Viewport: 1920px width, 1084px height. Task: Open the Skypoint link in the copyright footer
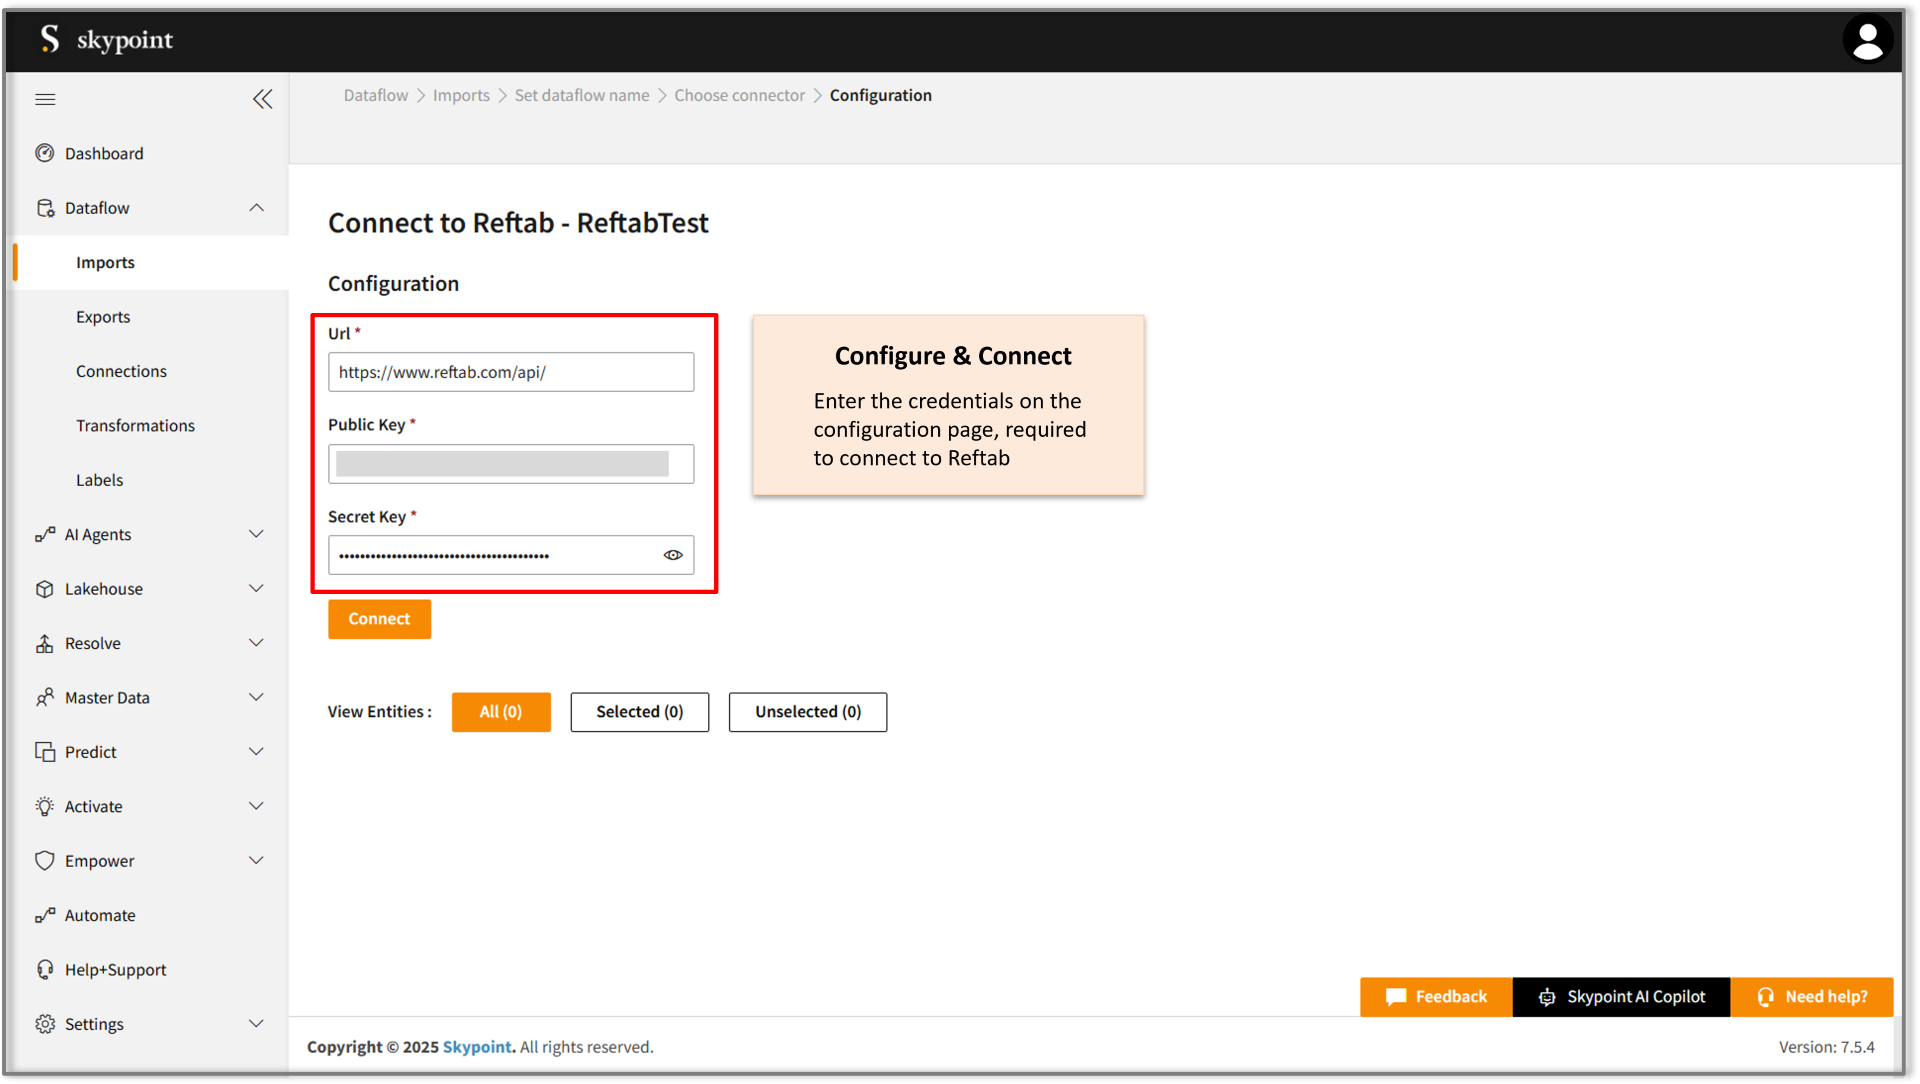[x=477, y=1047]
